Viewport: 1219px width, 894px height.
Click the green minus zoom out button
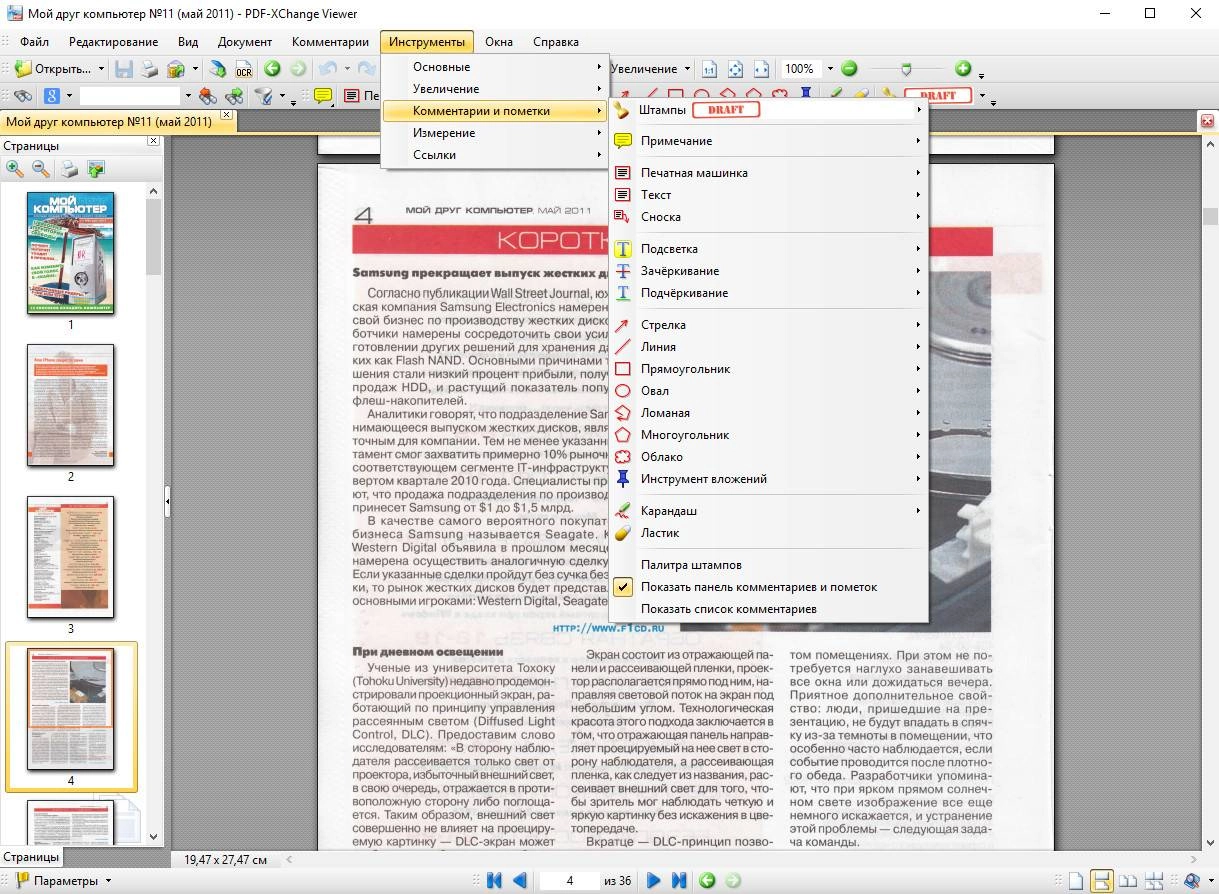coord(849,69)
